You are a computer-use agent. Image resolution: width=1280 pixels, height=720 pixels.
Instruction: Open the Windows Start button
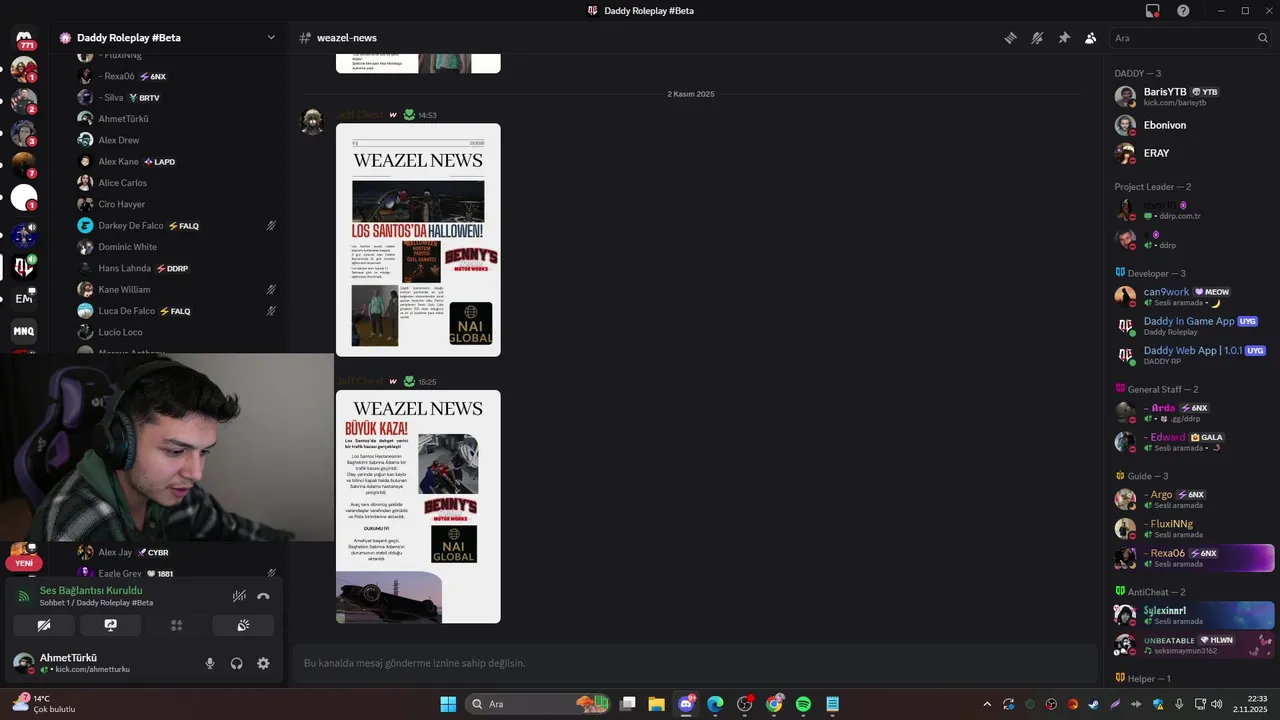click(x=448, y=704)
